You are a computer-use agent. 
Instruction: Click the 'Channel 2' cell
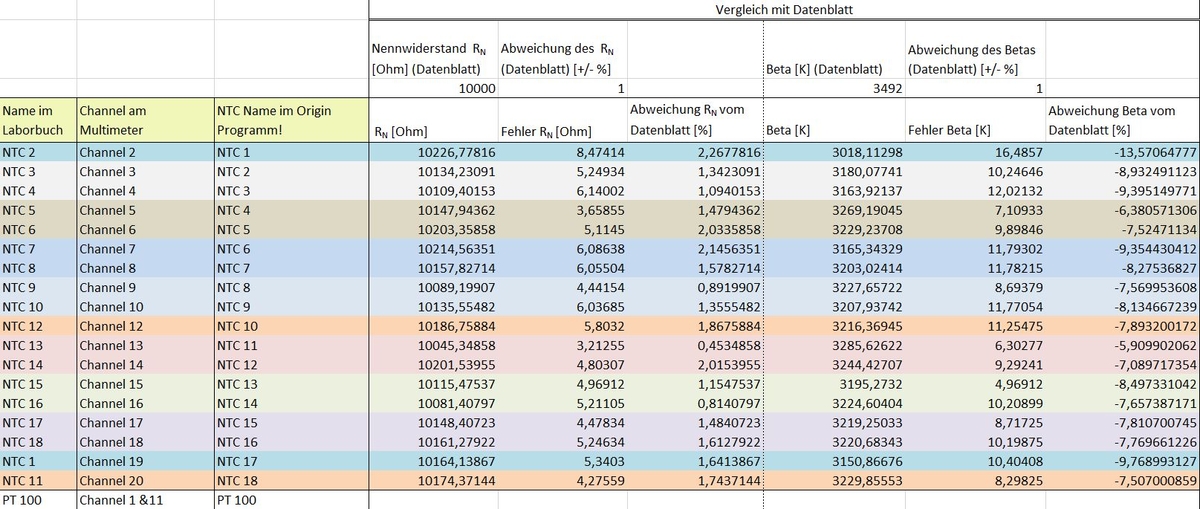pyautogui.click(x=145, y=153)
